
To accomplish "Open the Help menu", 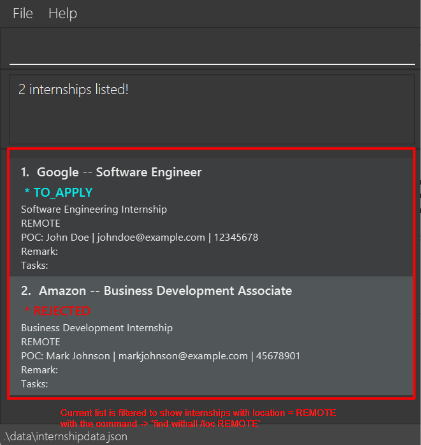I will [63, 14].
